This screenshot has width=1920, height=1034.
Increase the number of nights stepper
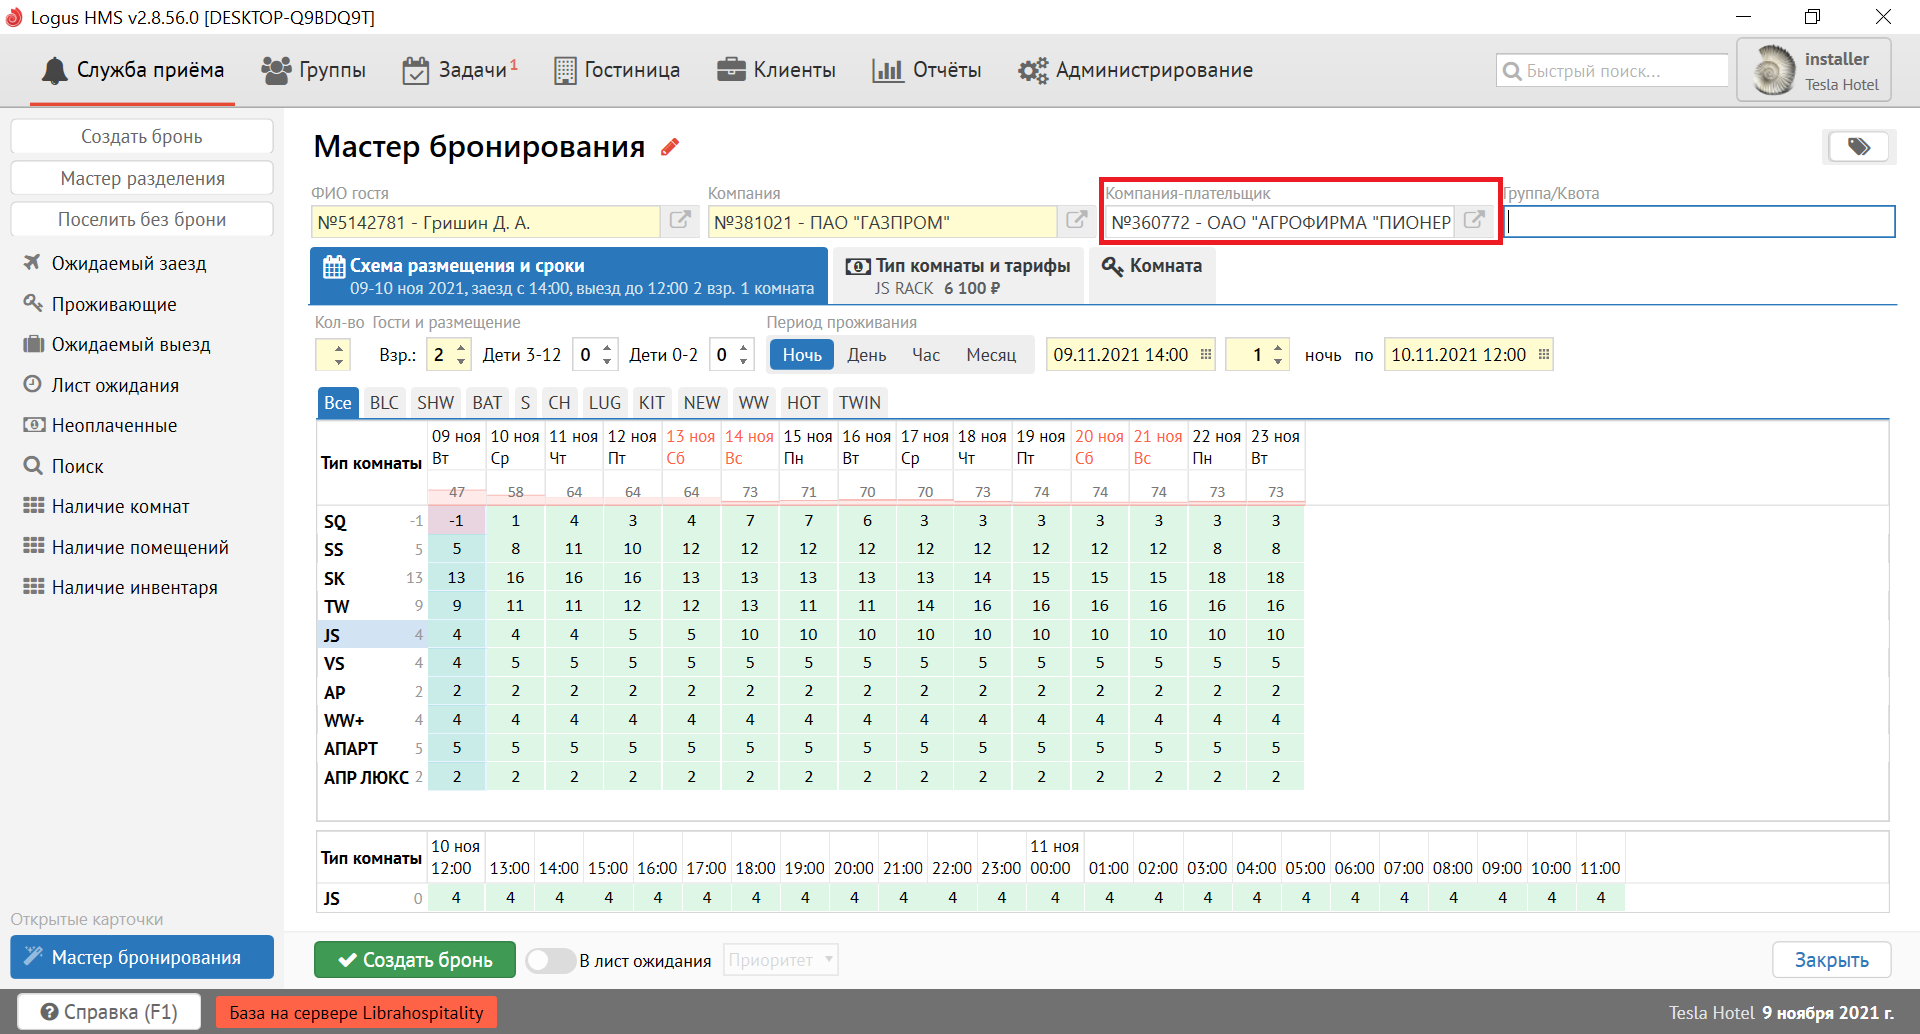pos(1278,348)
